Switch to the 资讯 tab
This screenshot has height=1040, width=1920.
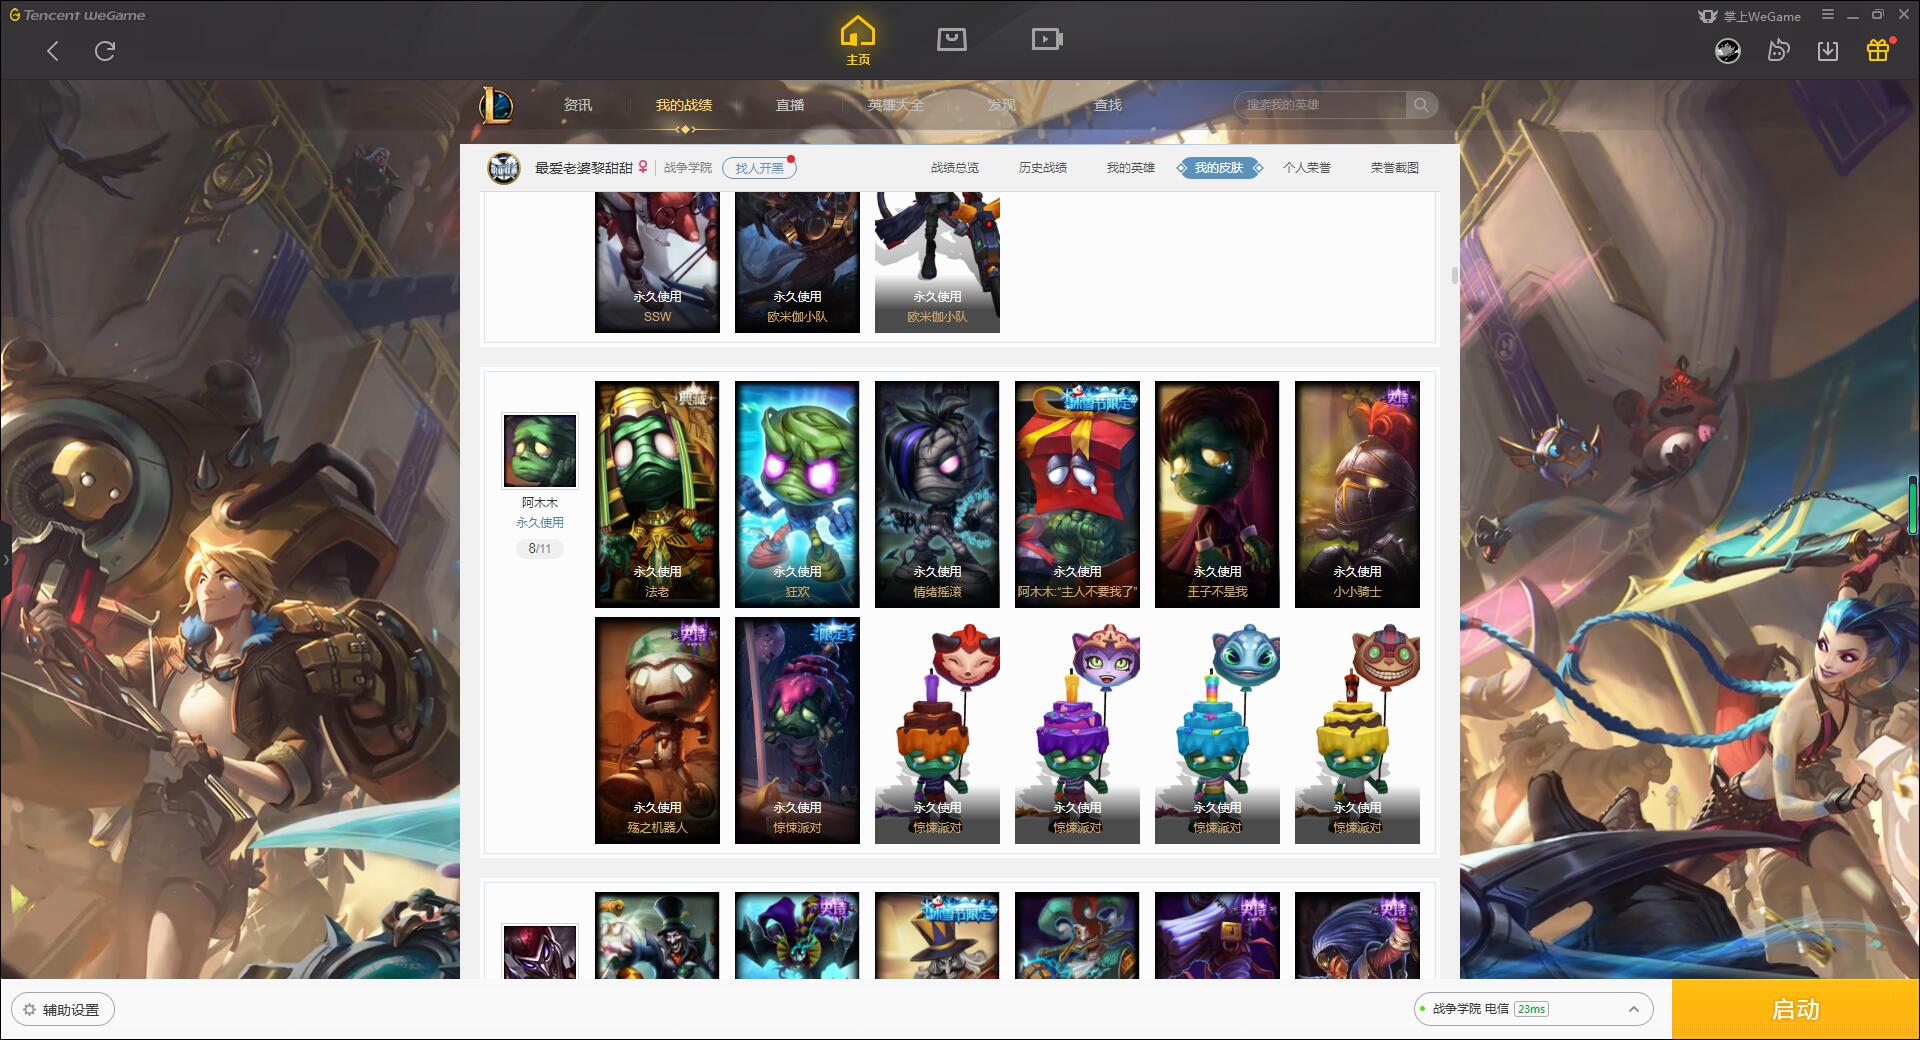(578, 105)
